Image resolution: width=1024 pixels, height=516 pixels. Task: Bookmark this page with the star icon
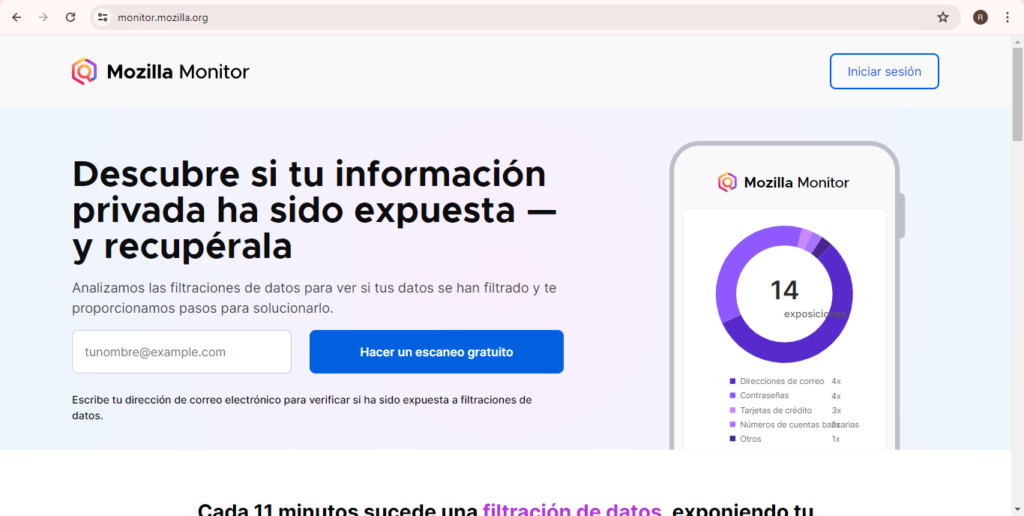coord(943,18)
